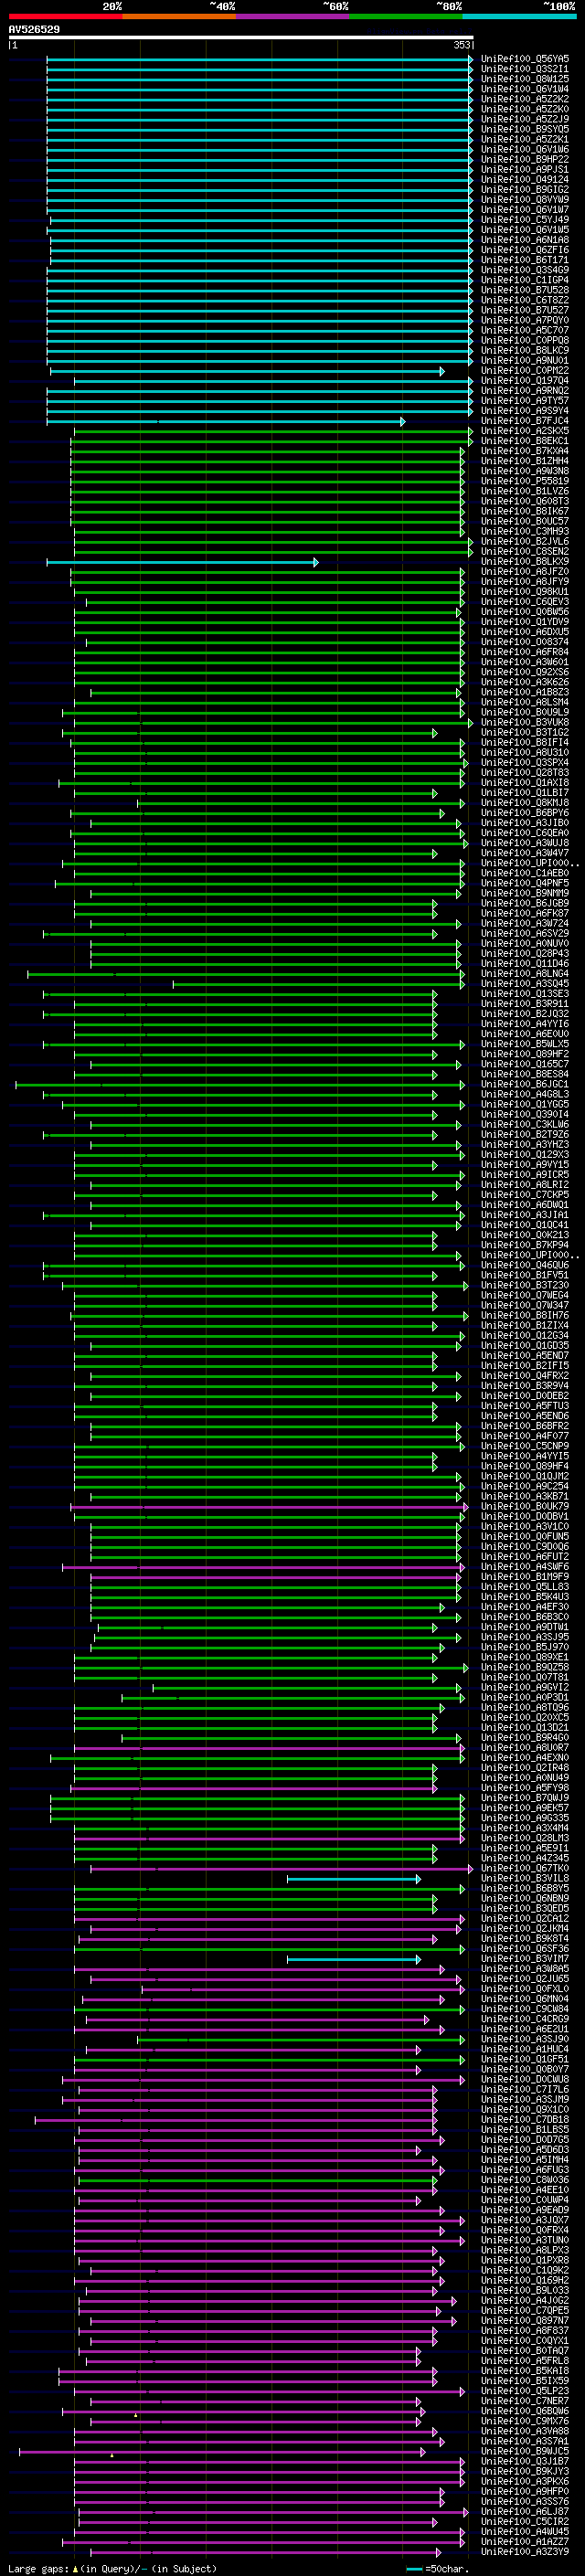
Task: Click label UniRef100_A5Z2K2
Action: pos(525,99)
